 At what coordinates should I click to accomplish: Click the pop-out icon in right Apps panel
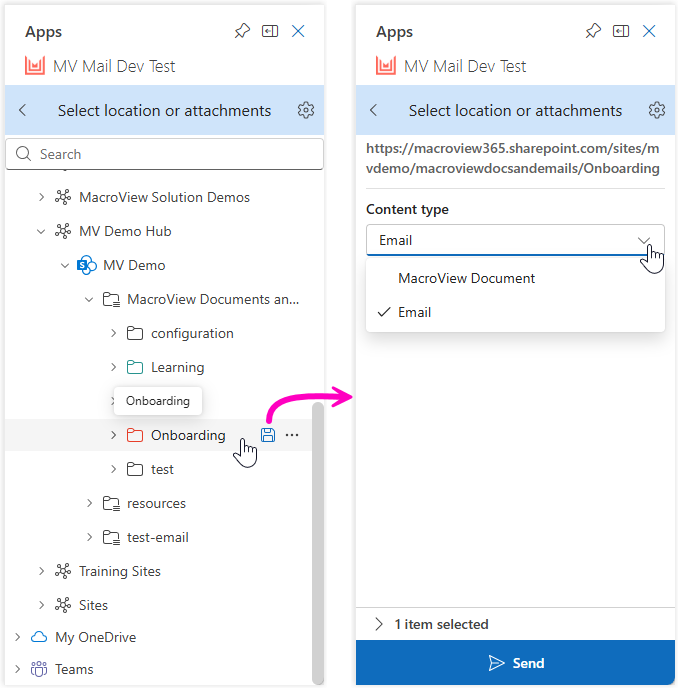tap(621, 31)
